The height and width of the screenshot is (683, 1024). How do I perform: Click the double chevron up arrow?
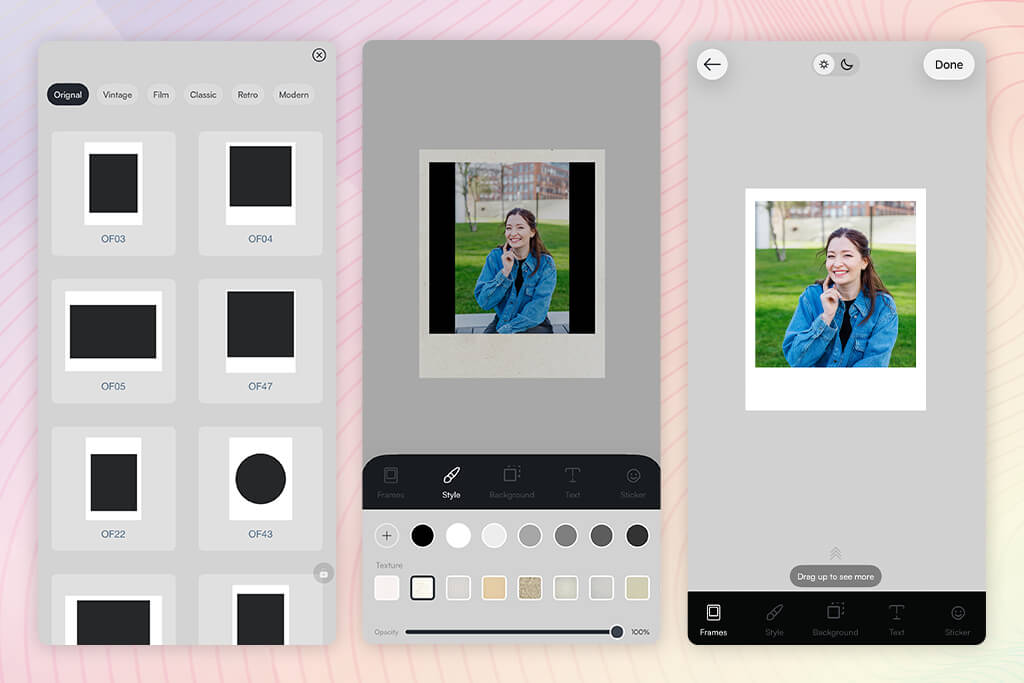(835, 554)
